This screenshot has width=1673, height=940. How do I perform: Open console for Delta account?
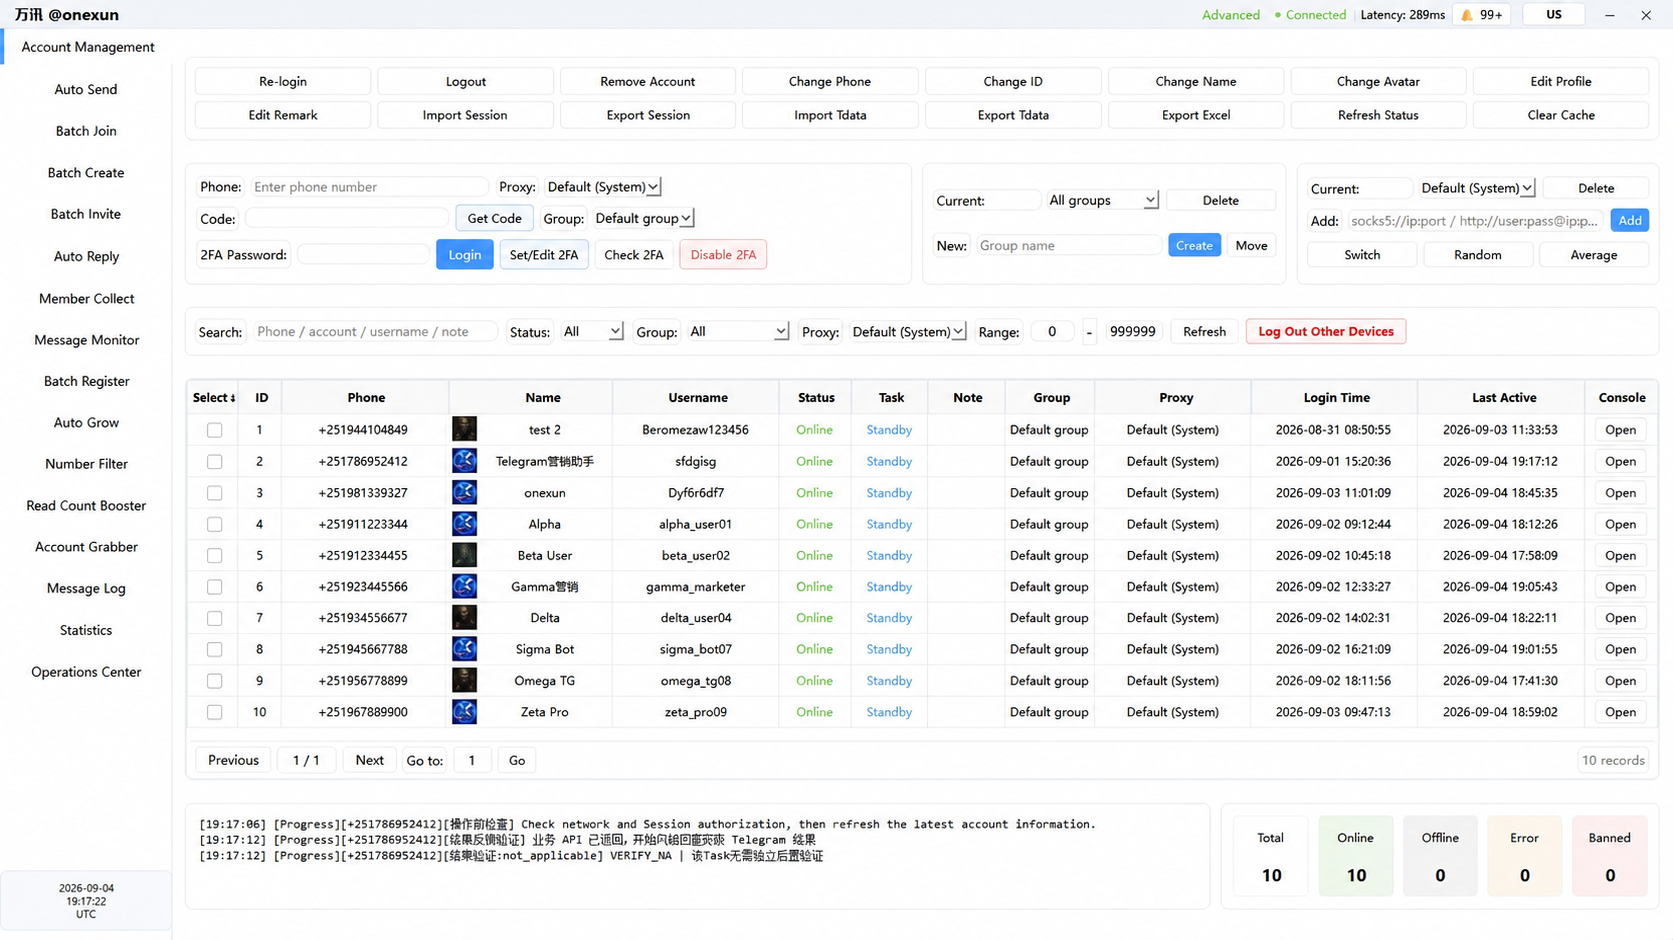1620,618
